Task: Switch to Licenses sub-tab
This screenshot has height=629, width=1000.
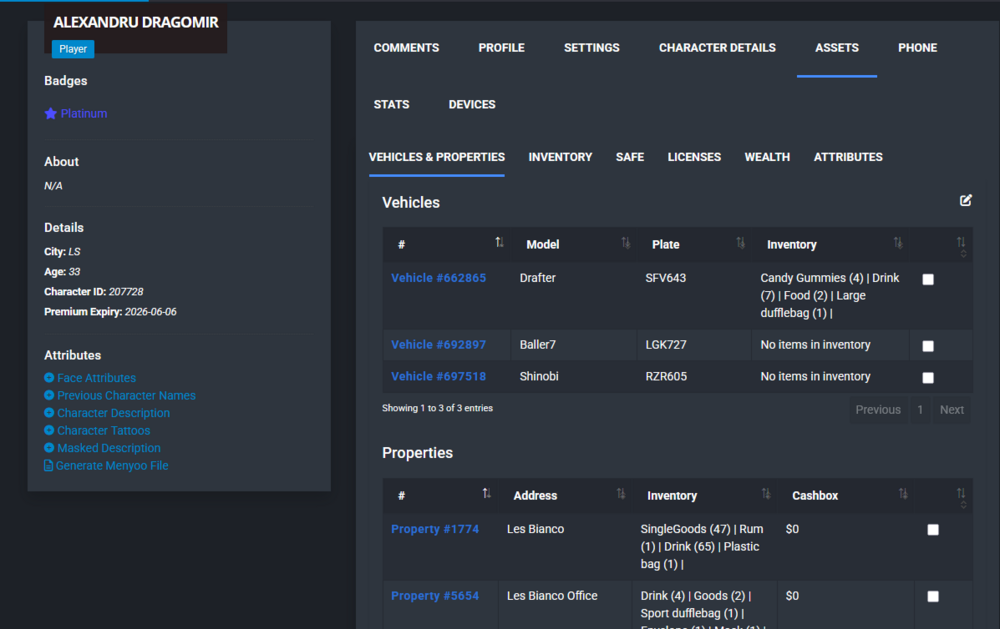Action: [x=694, y=157]
